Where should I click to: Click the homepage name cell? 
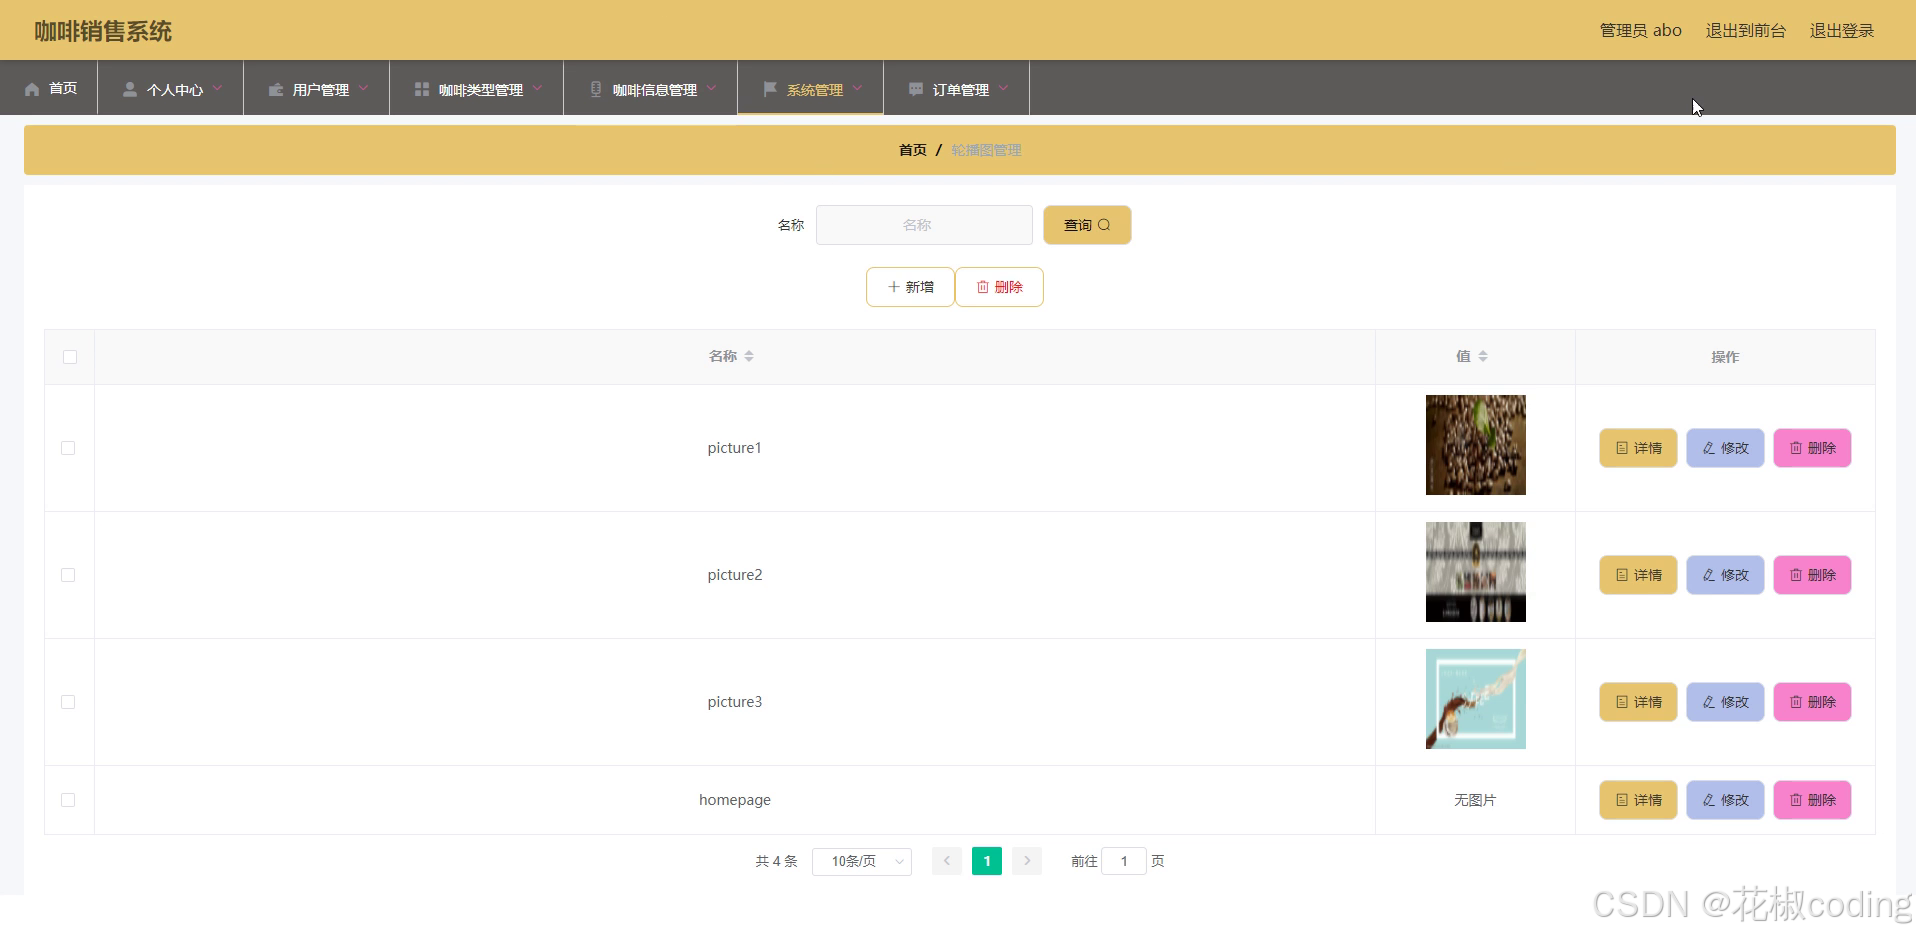[x=735, y=800]
